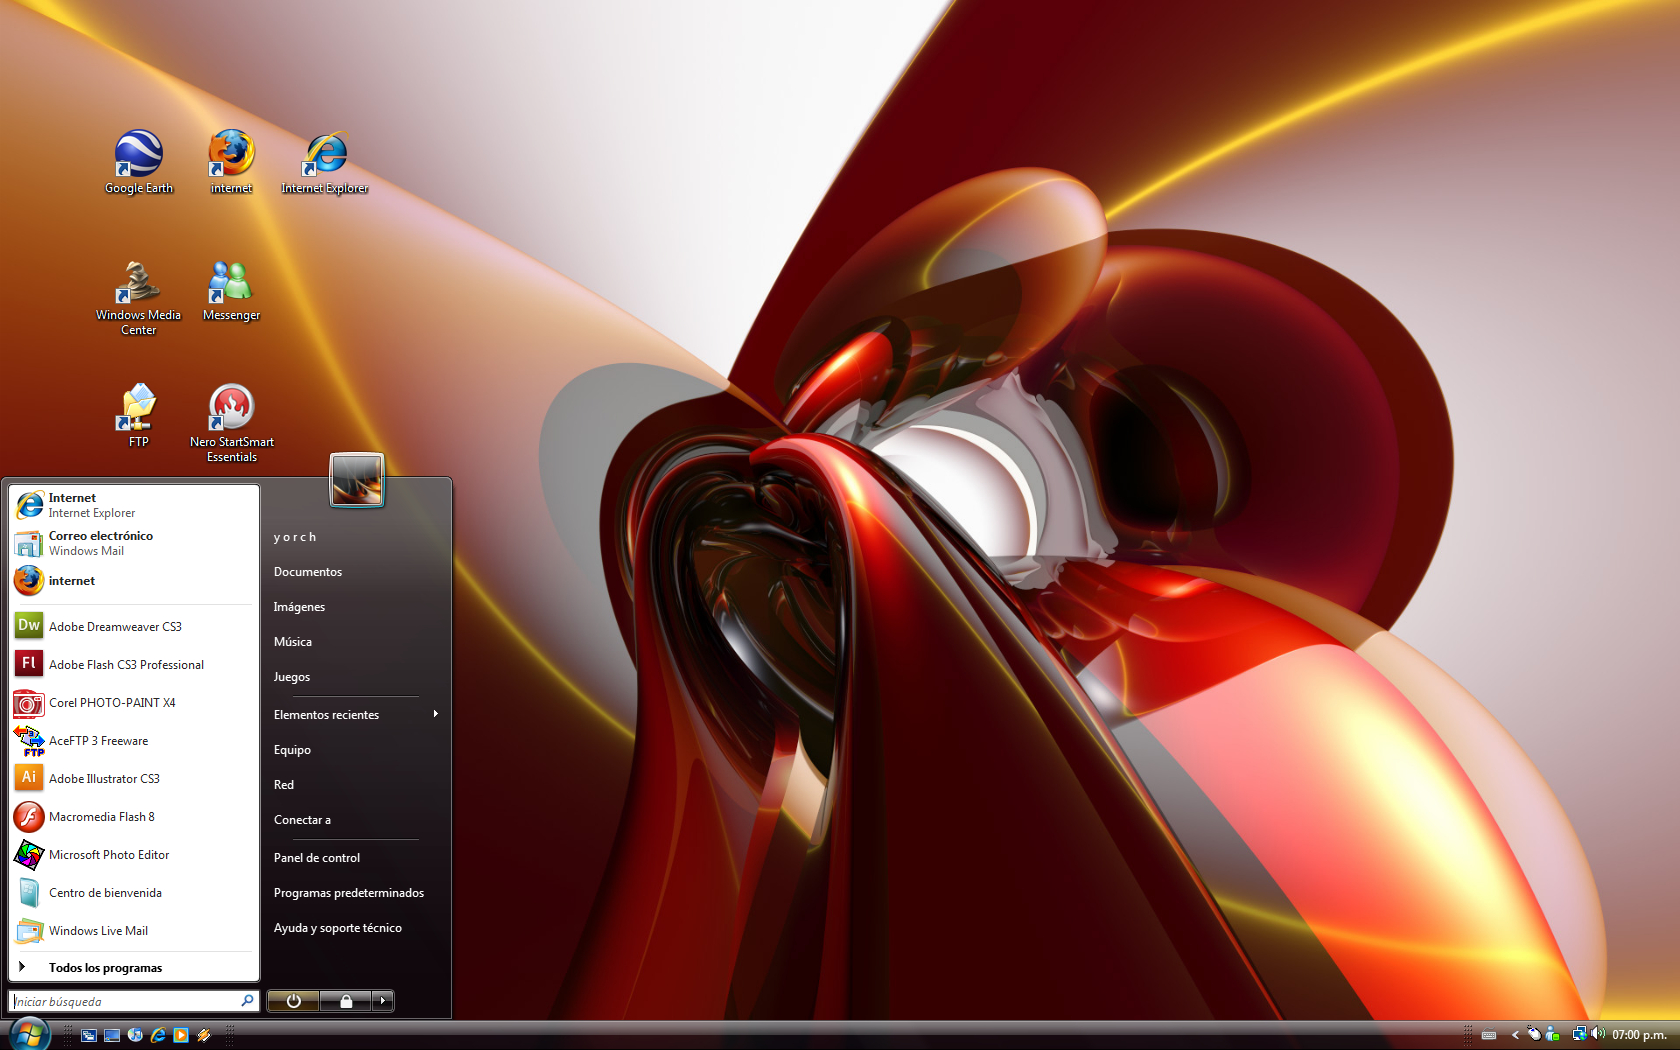Open the Firefox 'internet' desktop shortcut

coord(231,162)
